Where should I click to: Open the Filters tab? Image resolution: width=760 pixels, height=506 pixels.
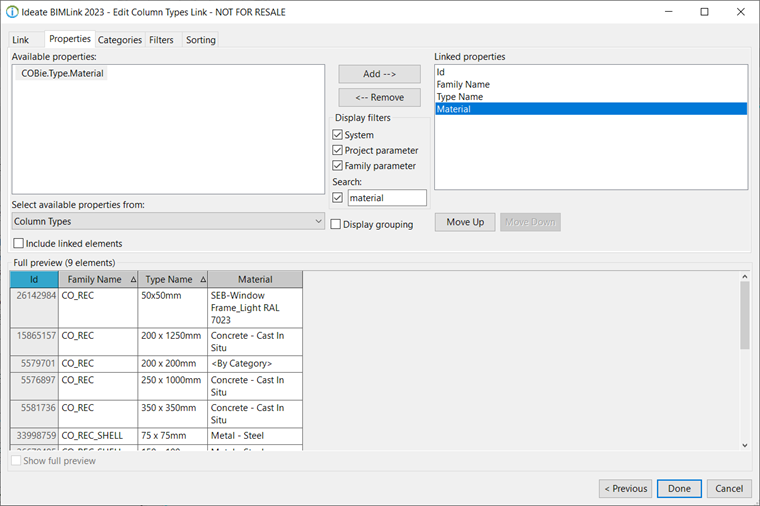point(161,40)
